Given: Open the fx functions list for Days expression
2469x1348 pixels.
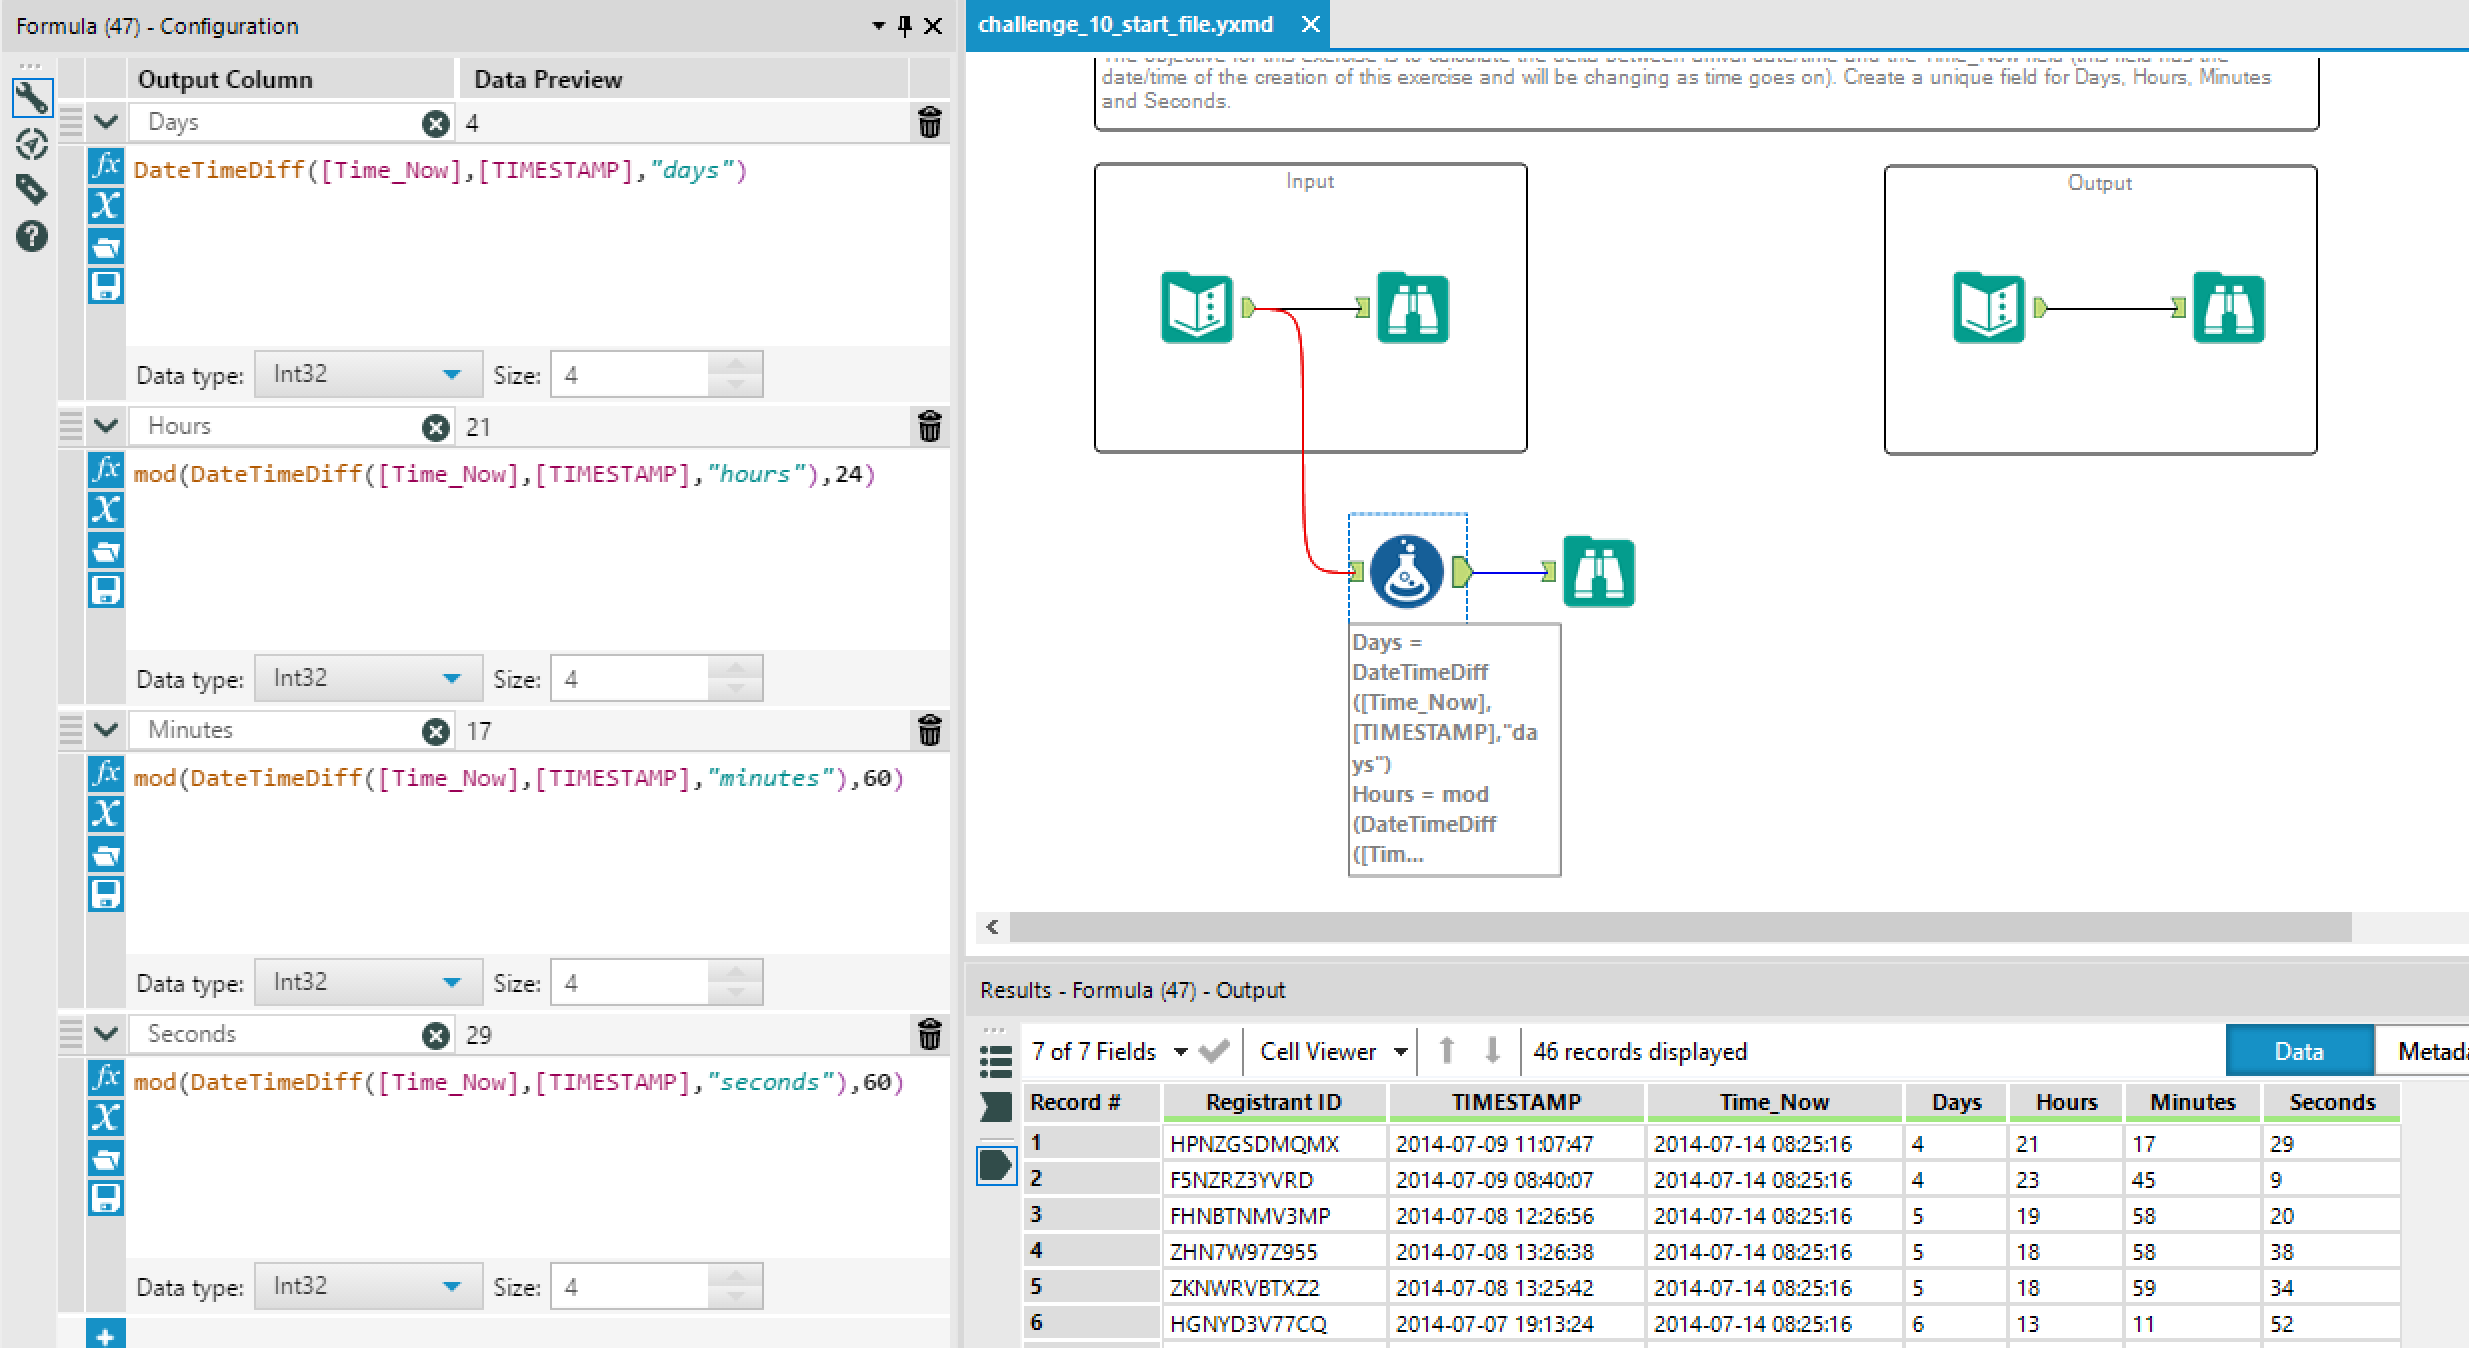Looking at the screenshot, I should pos(105,166).
